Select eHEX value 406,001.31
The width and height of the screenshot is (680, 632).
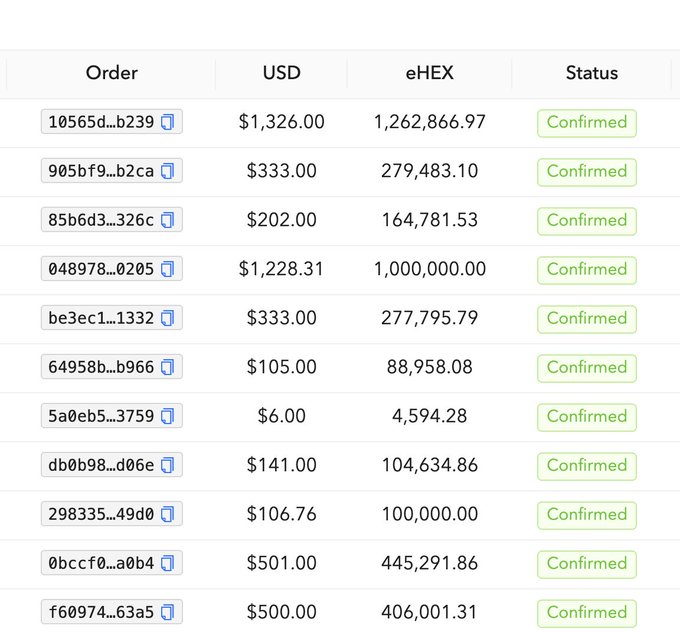coord(429,612)
